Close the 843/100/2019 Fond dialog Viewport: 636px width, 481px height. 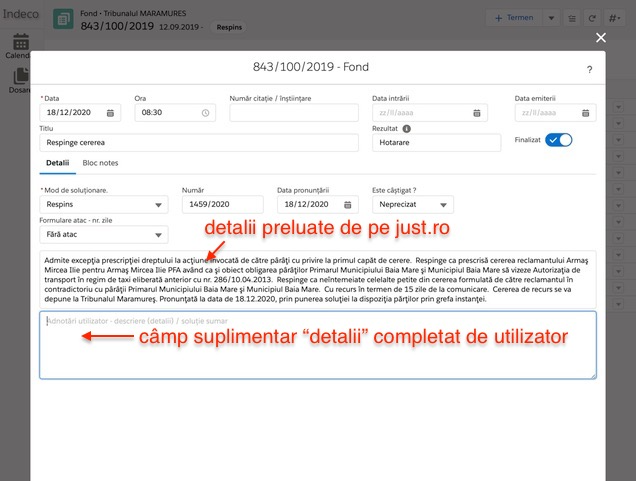click(601, 37)
